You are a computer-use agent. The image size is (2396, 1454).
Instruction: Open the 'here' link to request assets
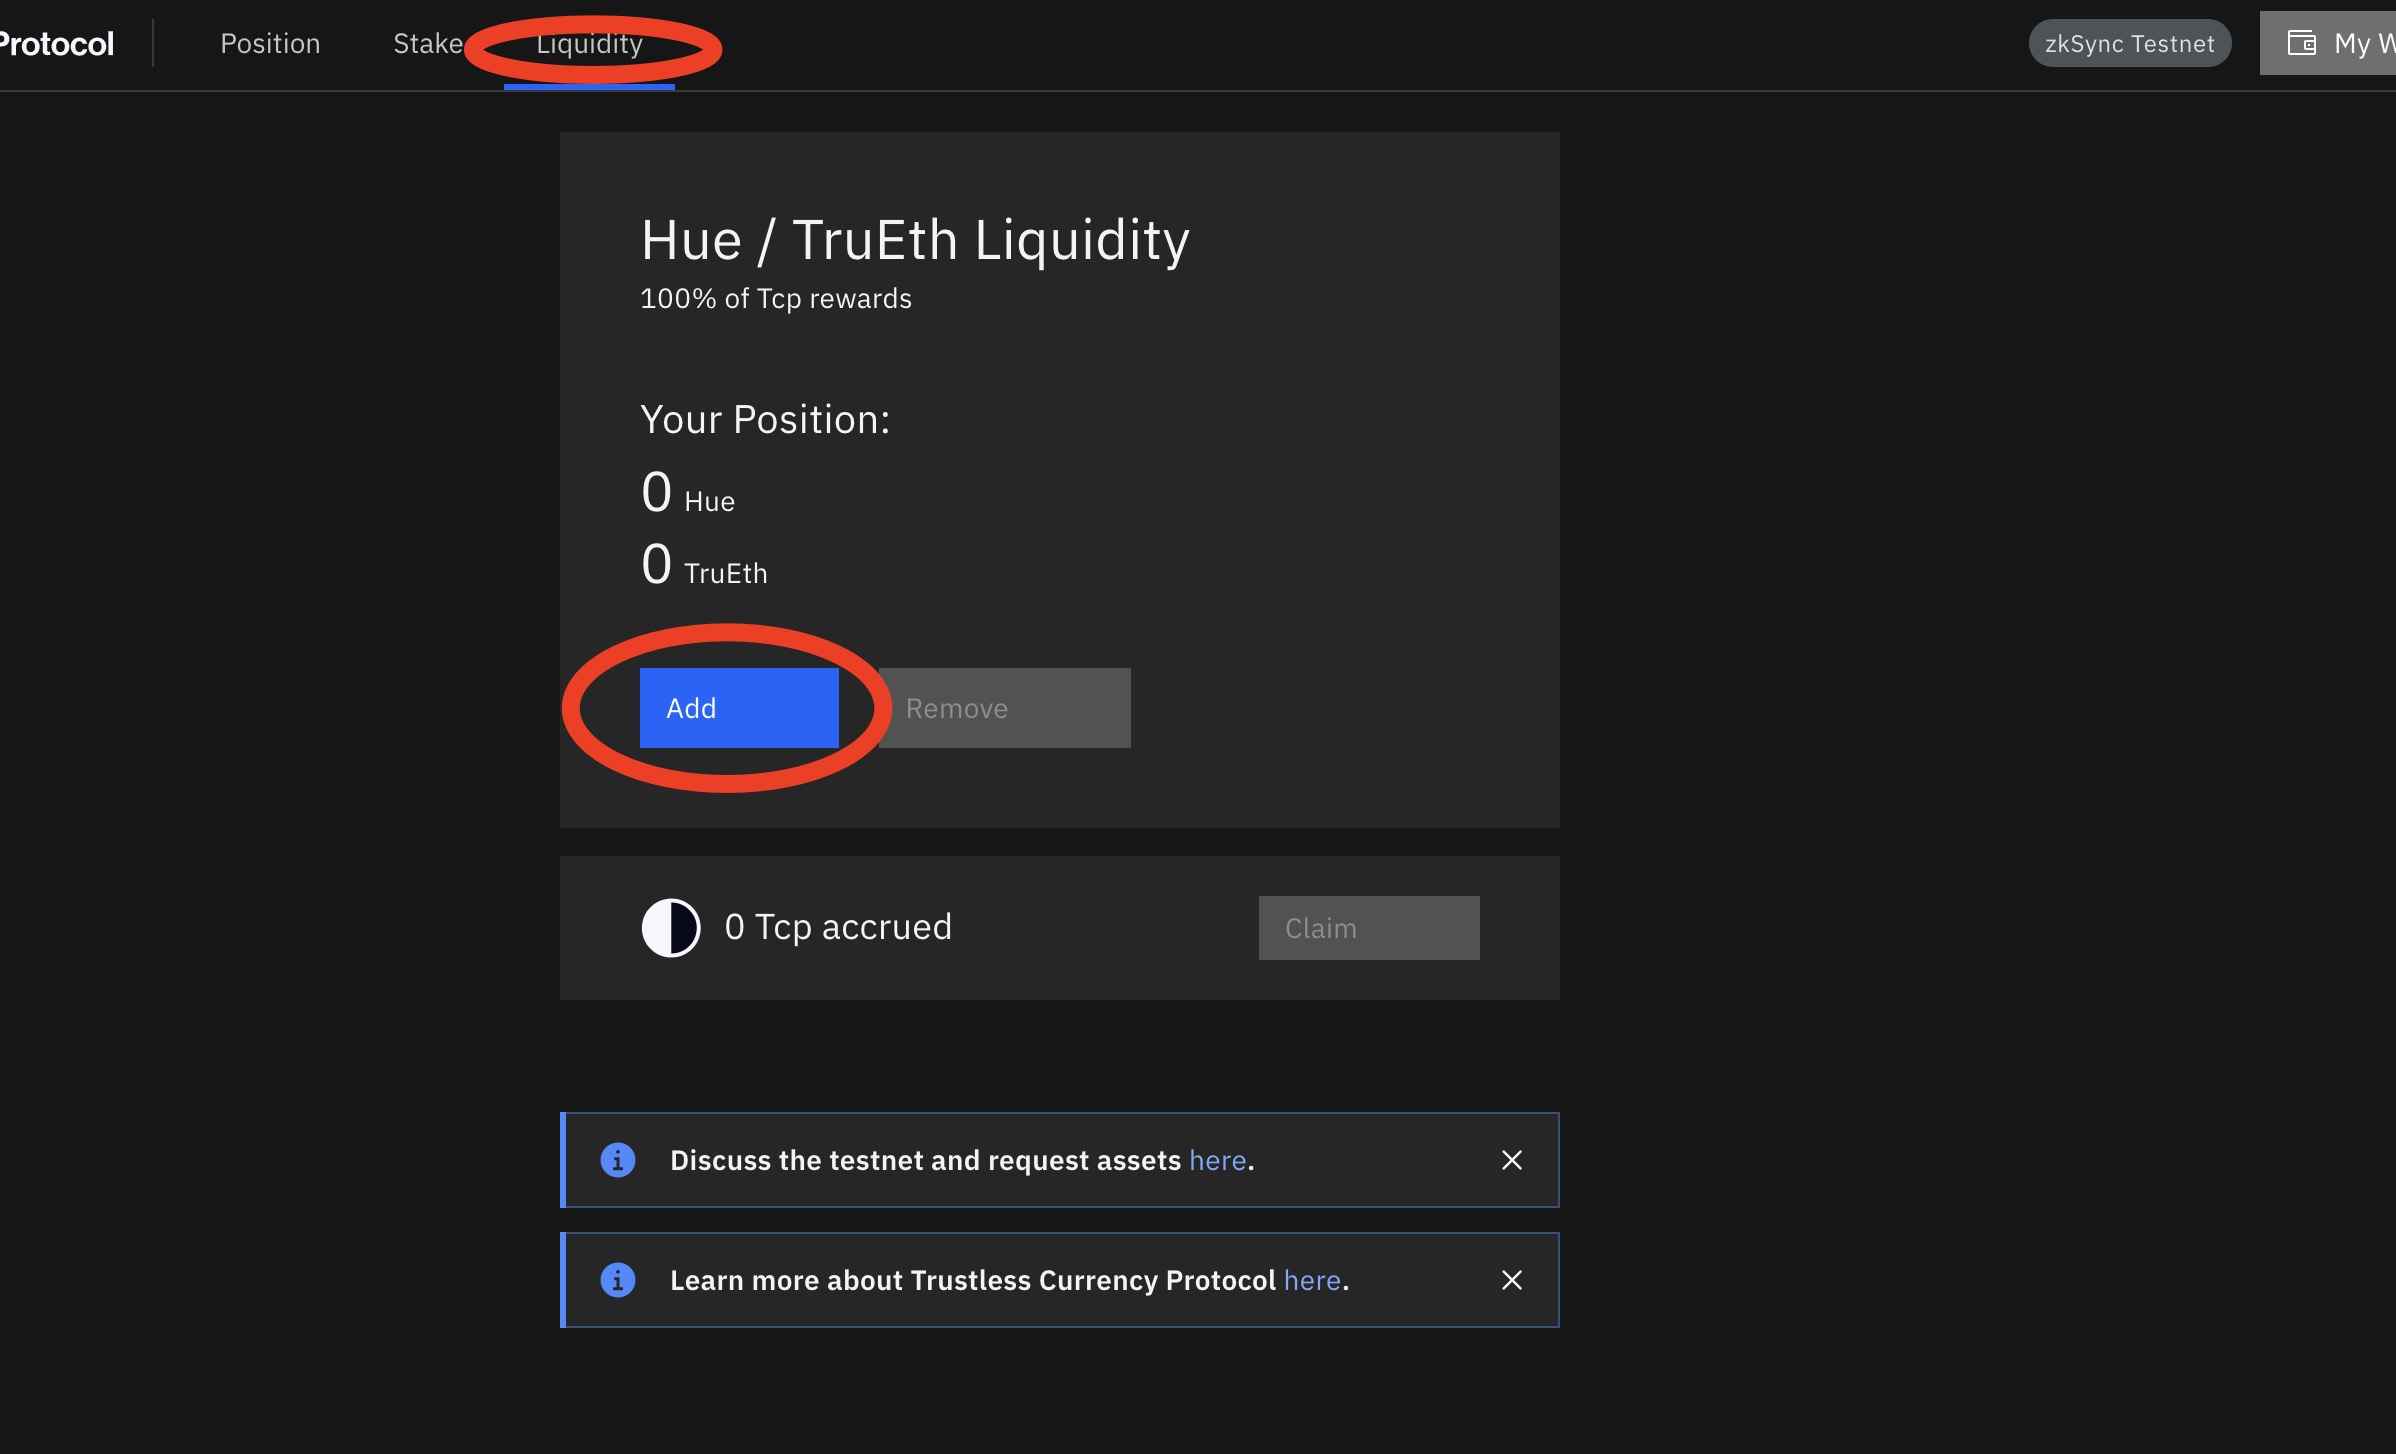tap(1217, 1160)
